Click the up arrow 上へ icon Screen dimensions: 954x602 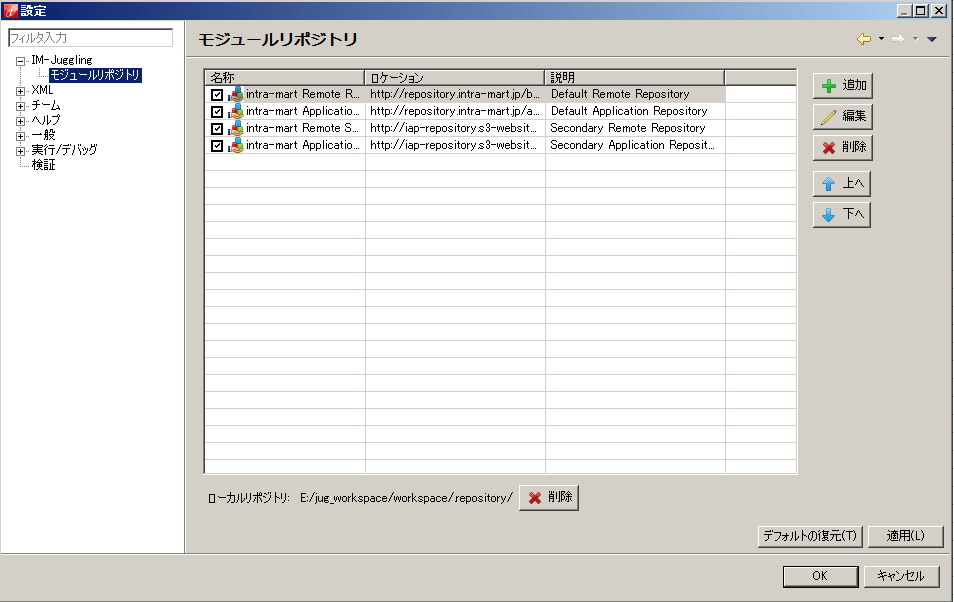click(x=828, y=184)
